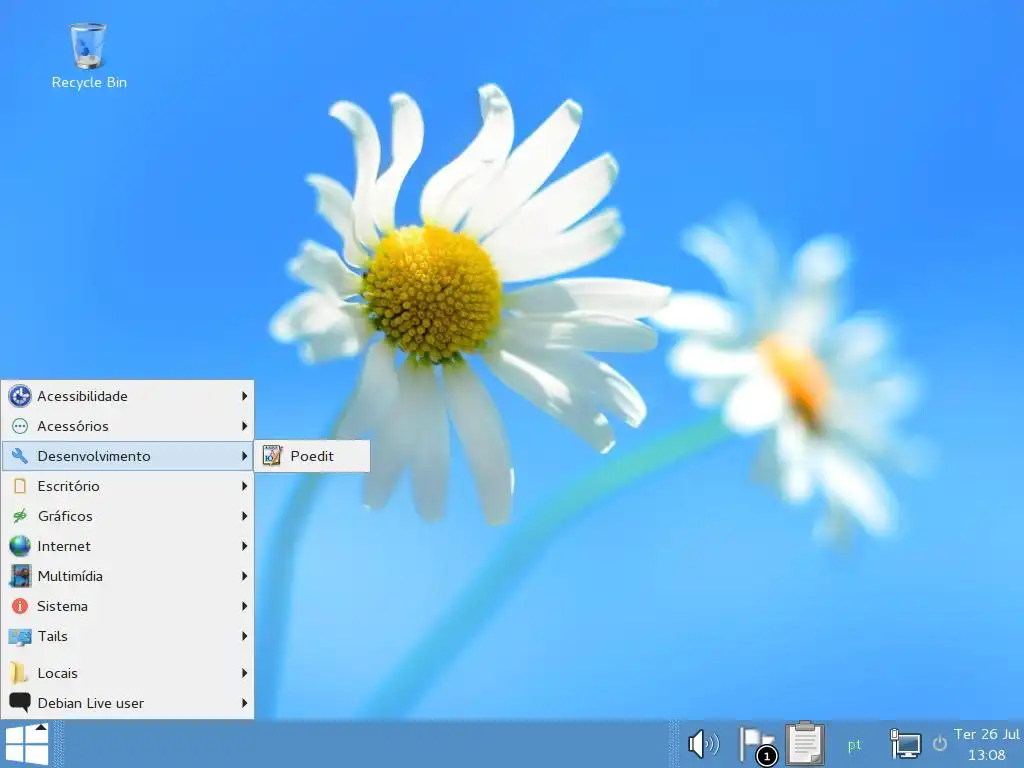Click the network computer tray icon
Image resolution: width=1024 pixels, height=768 pixels.
(906, 744)
